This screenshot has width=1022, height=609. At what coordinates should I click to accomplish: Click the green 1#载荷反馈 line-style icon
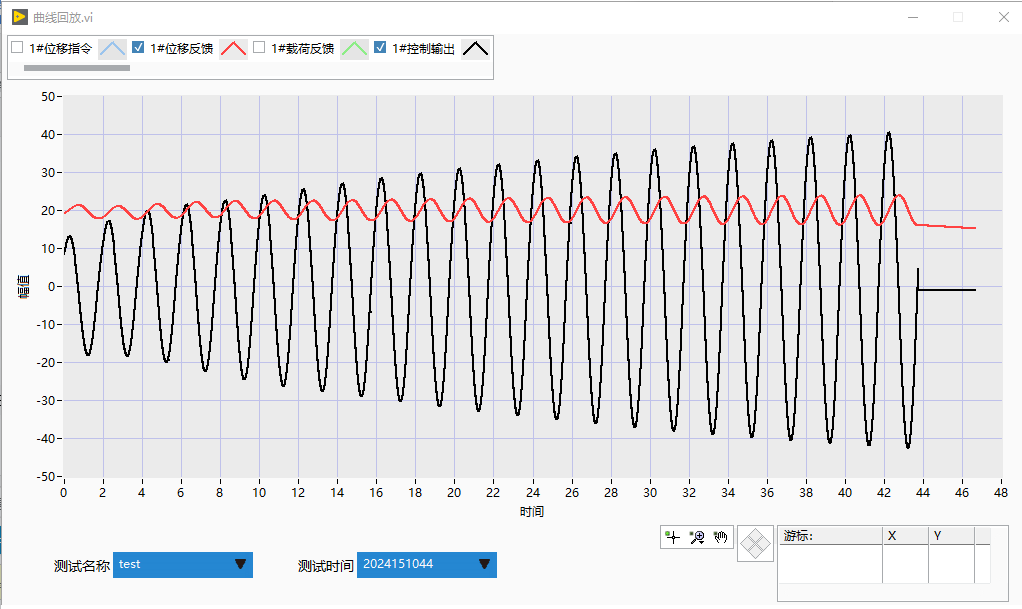(355, 48)
